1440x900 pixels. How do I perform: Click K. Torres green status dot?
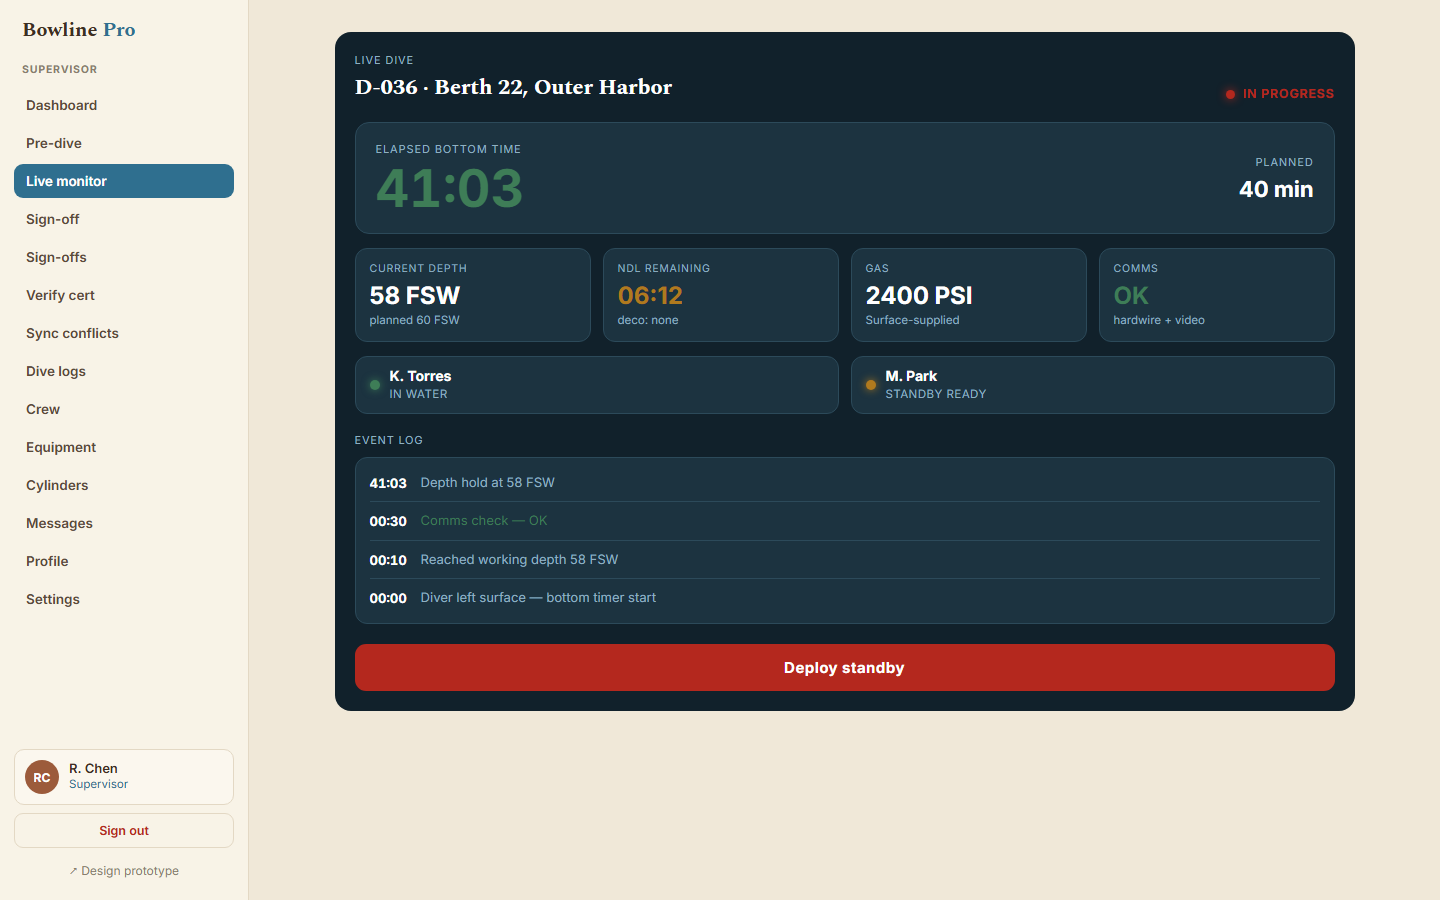[x=375, y=385]
